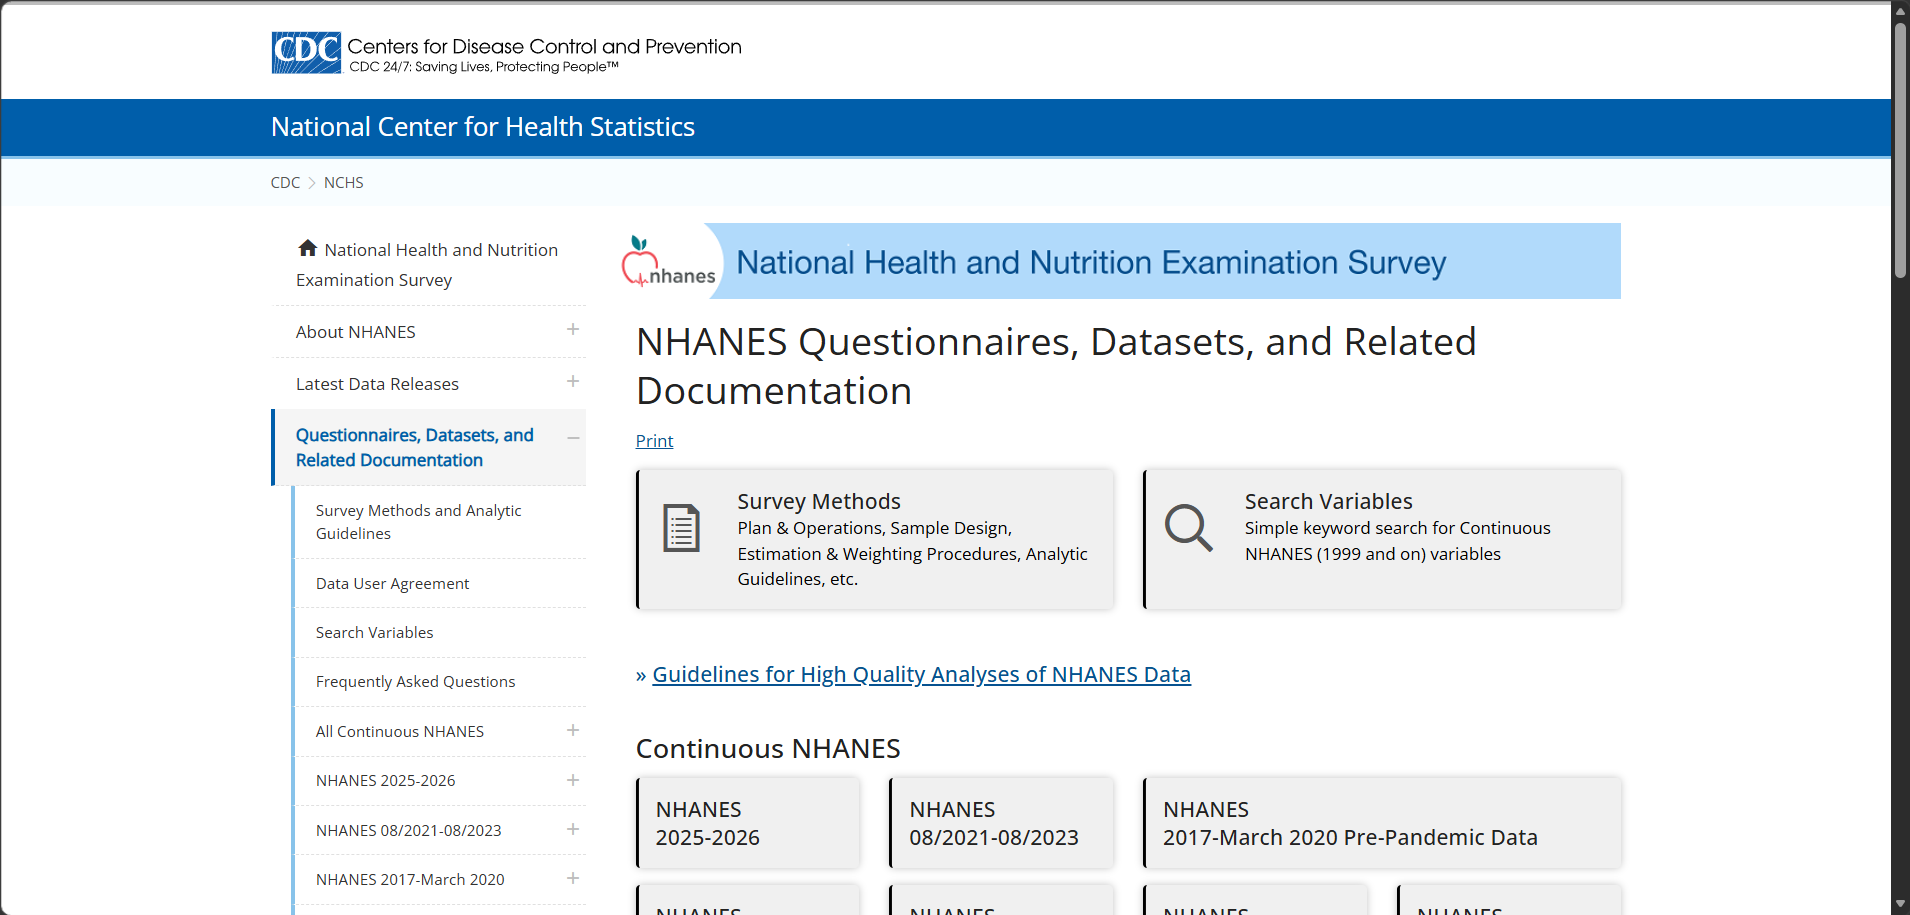The height and width of the screenshot is (915, 1910).
Task: Select NHANES 2017-March 2020 in the sidebar
Action: tap(410, 880)
